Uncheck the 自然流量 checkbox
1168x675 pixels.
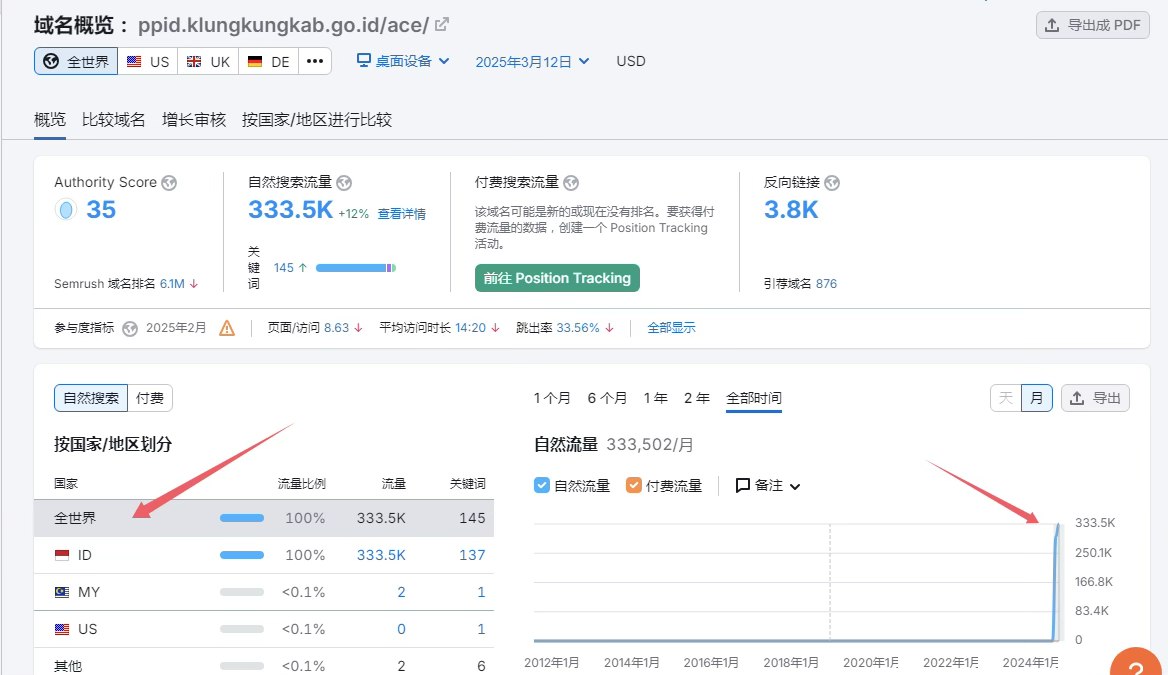[542, 486]
